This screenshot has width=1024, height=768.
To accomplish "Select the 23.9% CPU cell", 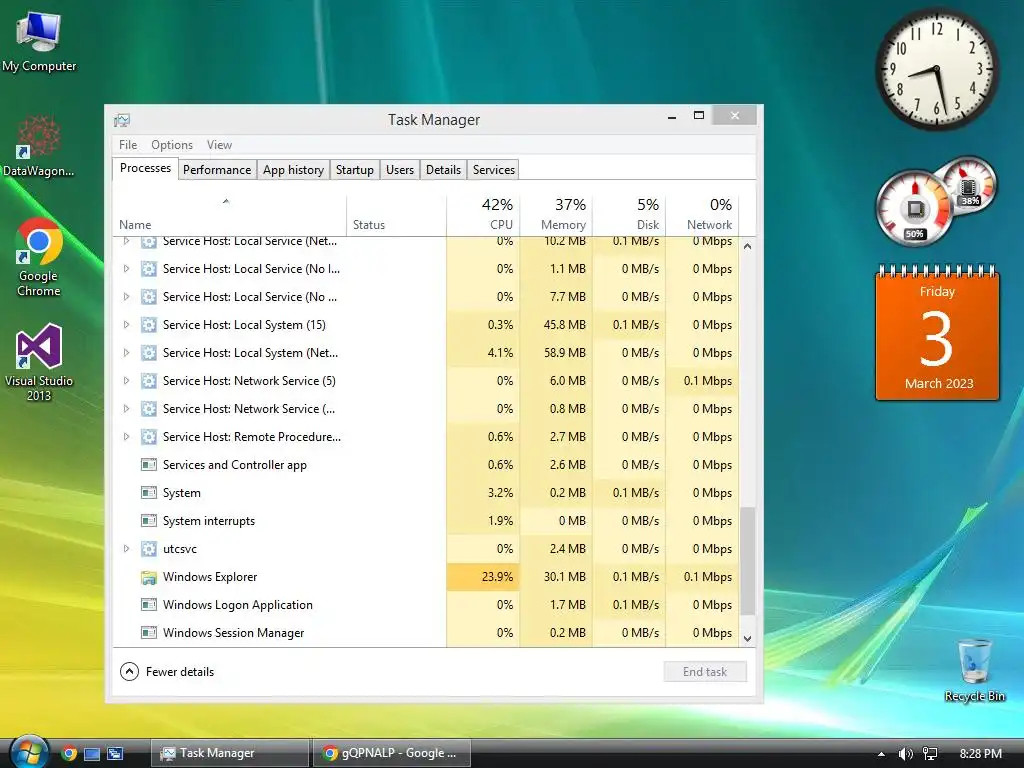I will (x=483, y=577).
